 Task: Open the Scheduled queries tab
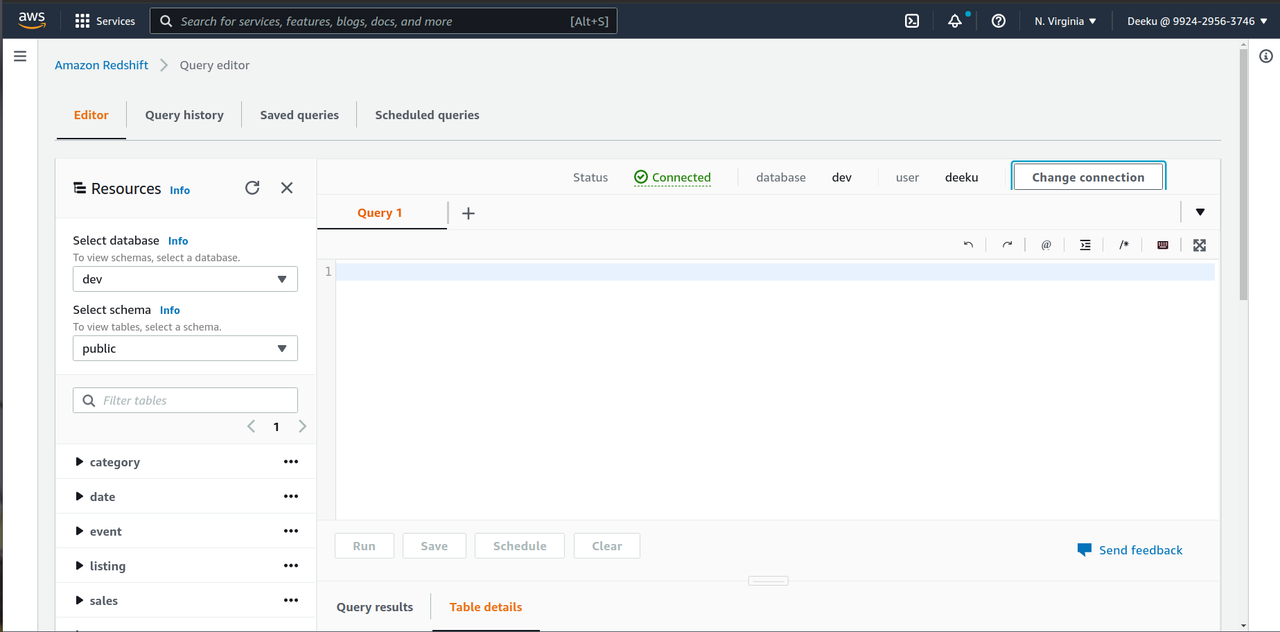coord(427,115)
